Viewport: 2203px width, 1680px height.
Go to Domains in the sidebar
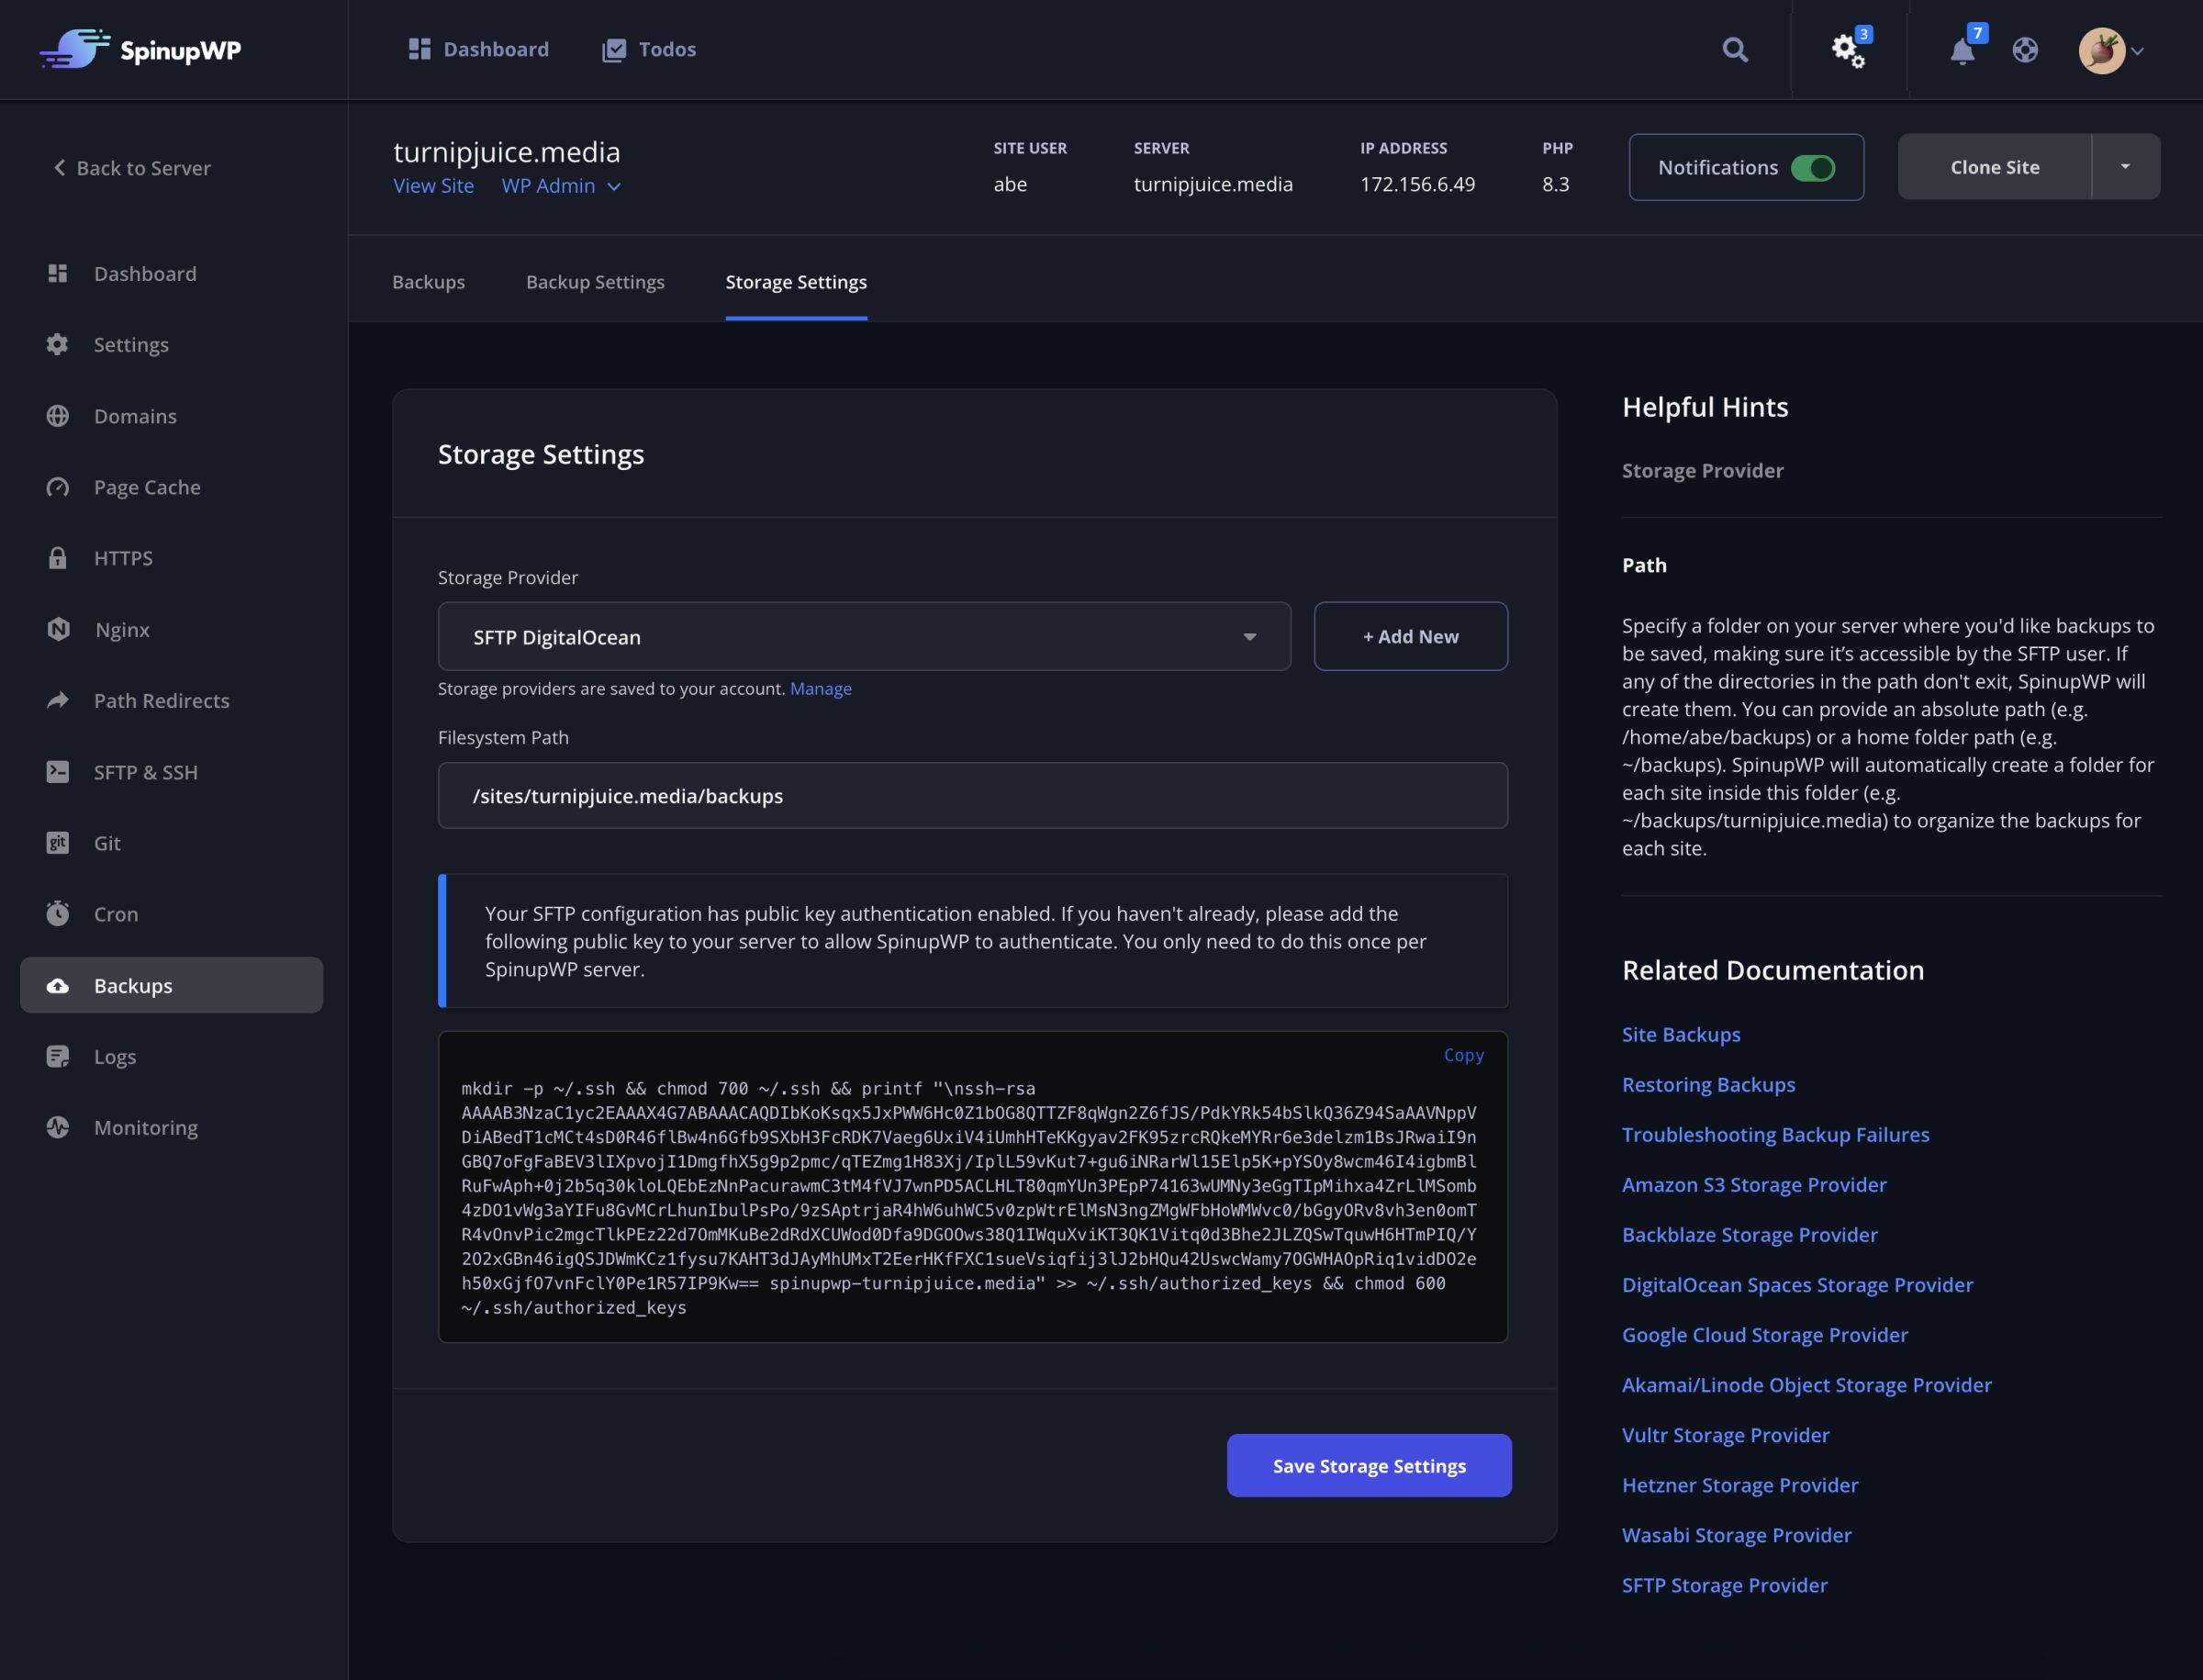coord(135,416)
